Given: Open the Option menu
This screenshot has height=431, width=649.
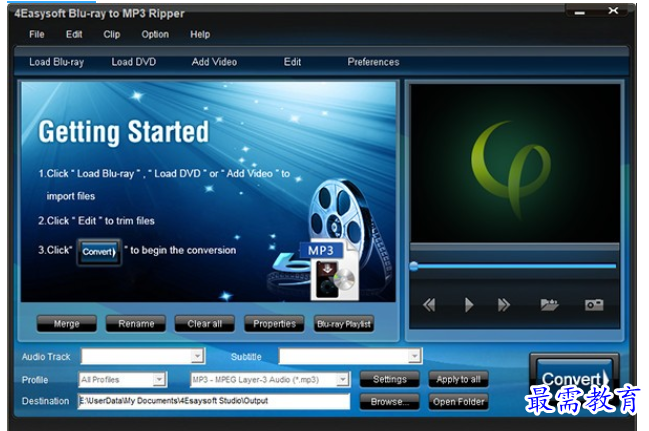Looking at the screenshot, I should coord(155,34).
